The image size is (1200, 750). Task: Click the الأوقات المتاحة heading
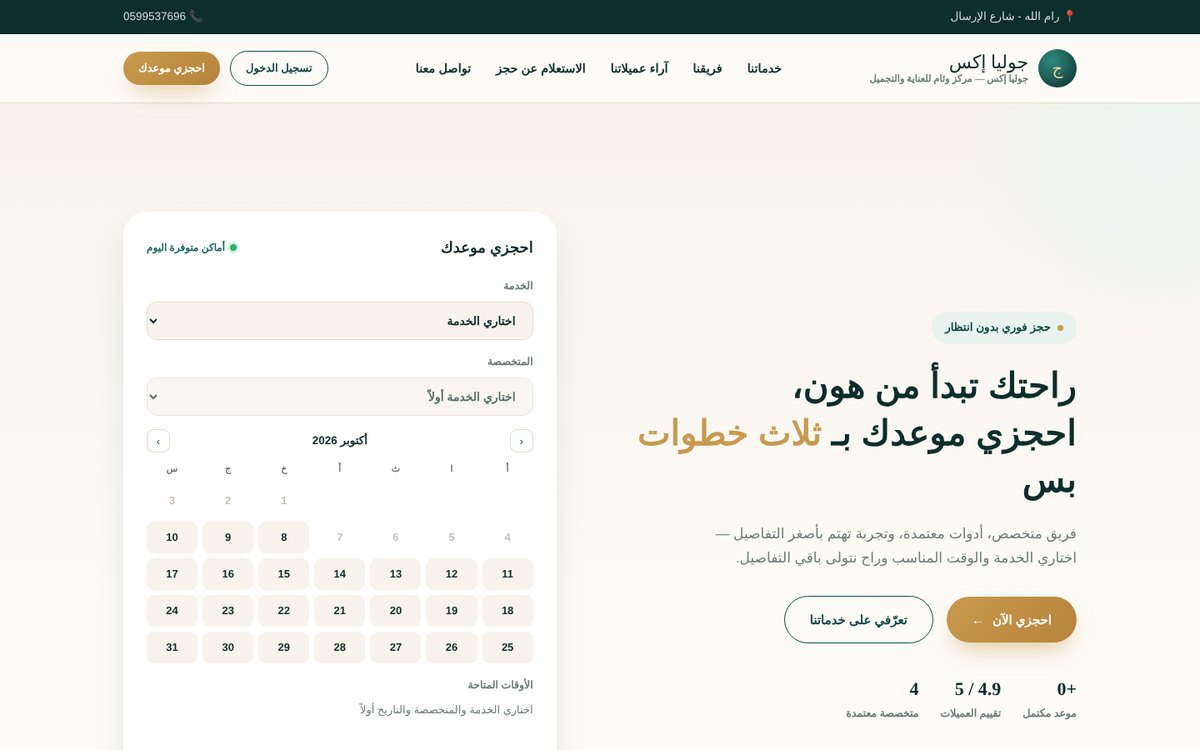(500, 685)
